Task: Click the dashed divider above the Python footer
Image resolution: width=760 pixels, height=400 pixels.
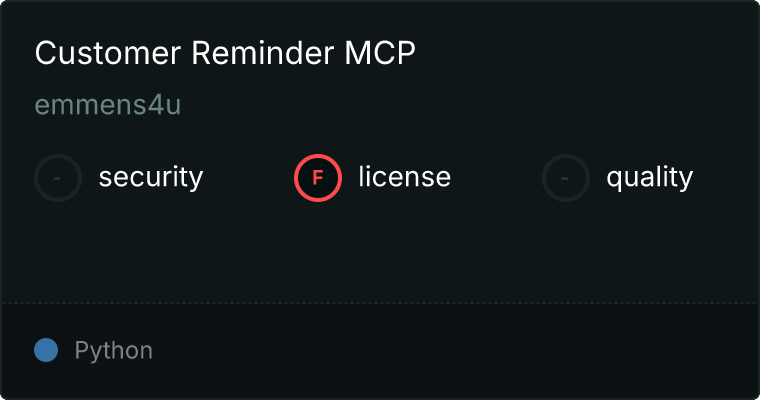Action: pos(380,303)
